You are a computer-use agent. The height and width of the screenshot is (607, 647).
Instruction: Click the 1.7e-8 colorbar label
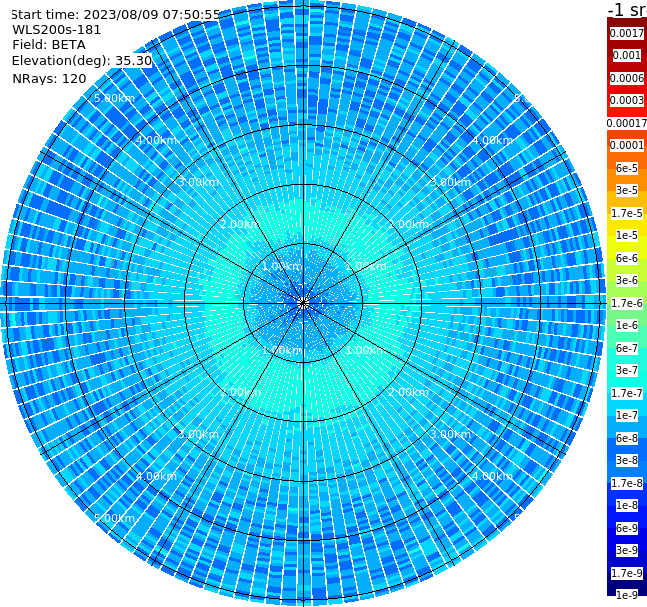click(627, 483)
